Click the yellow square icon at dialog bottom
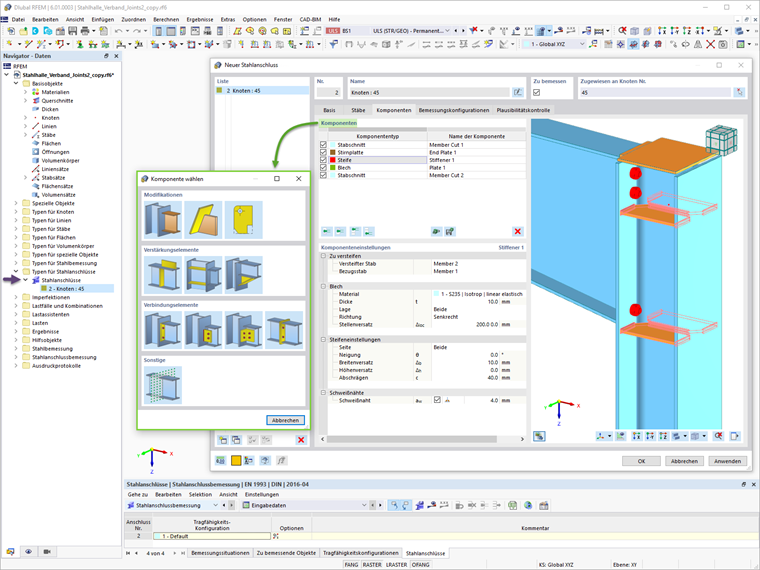The width and height of the screenshot is (760, 570). [236, 460]
